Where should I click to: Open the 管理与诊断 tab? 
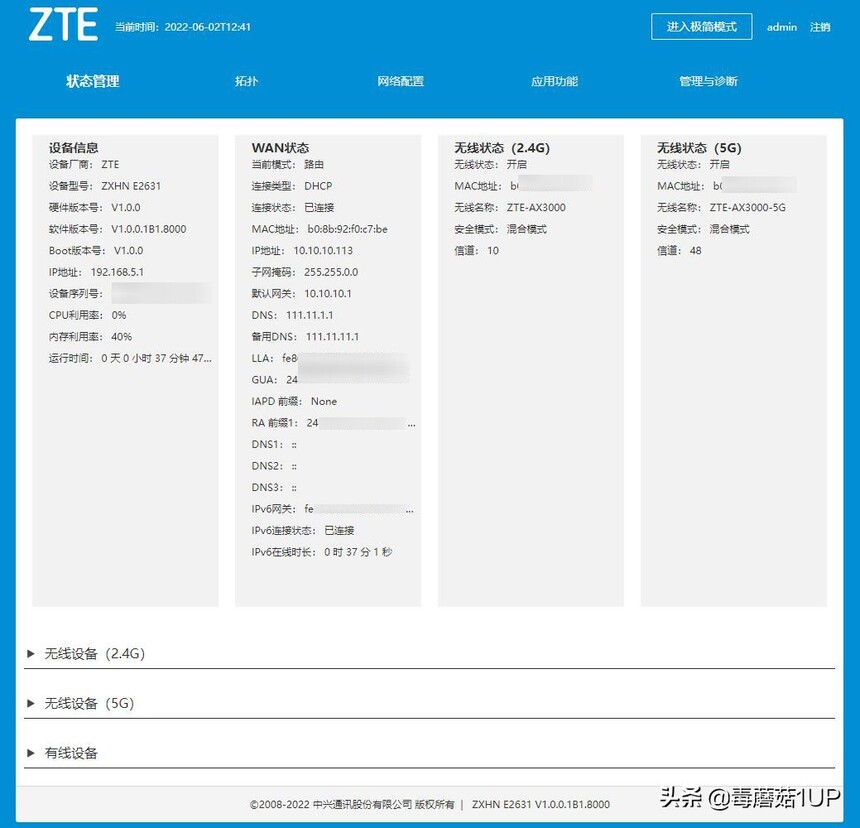[708, 81]
